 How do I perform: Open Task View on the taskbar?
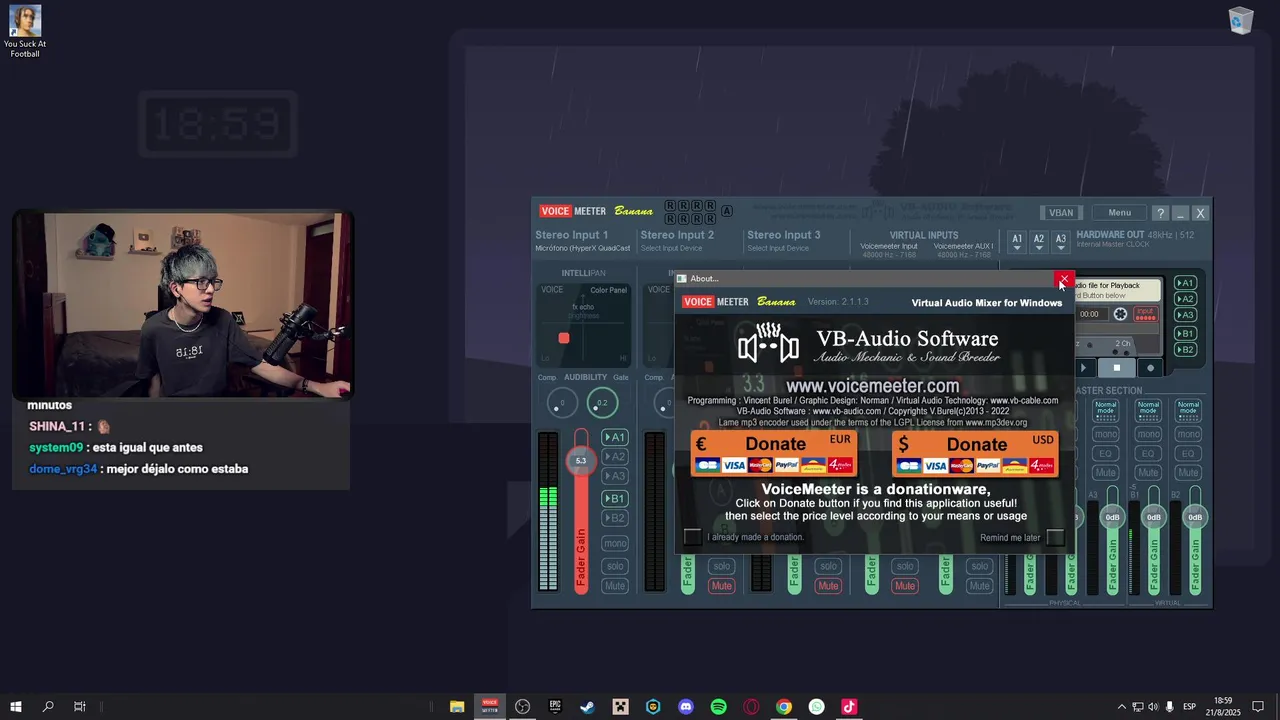tap(80, 707)
